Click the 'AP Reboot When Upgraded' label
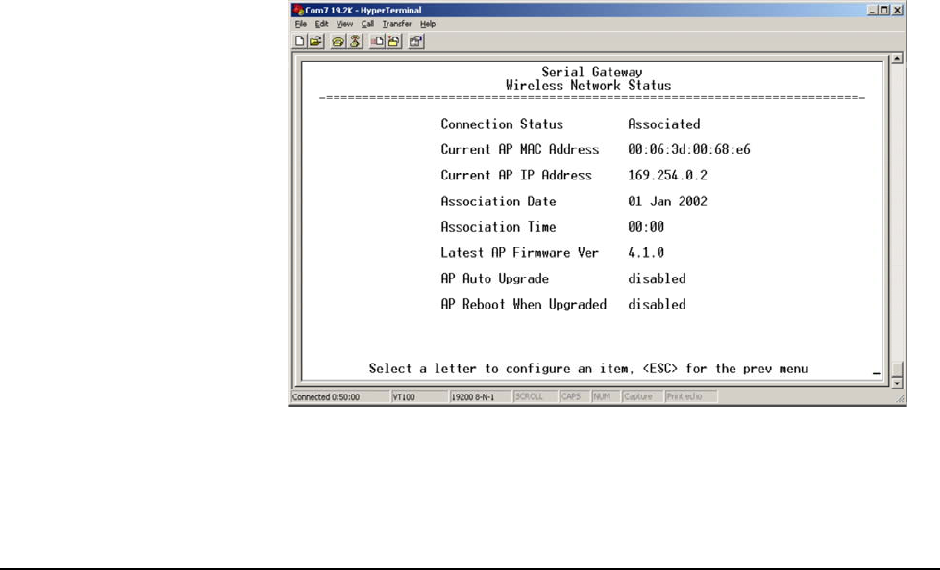Viewport: 940px width, 570px height. [x=523, y=304]
